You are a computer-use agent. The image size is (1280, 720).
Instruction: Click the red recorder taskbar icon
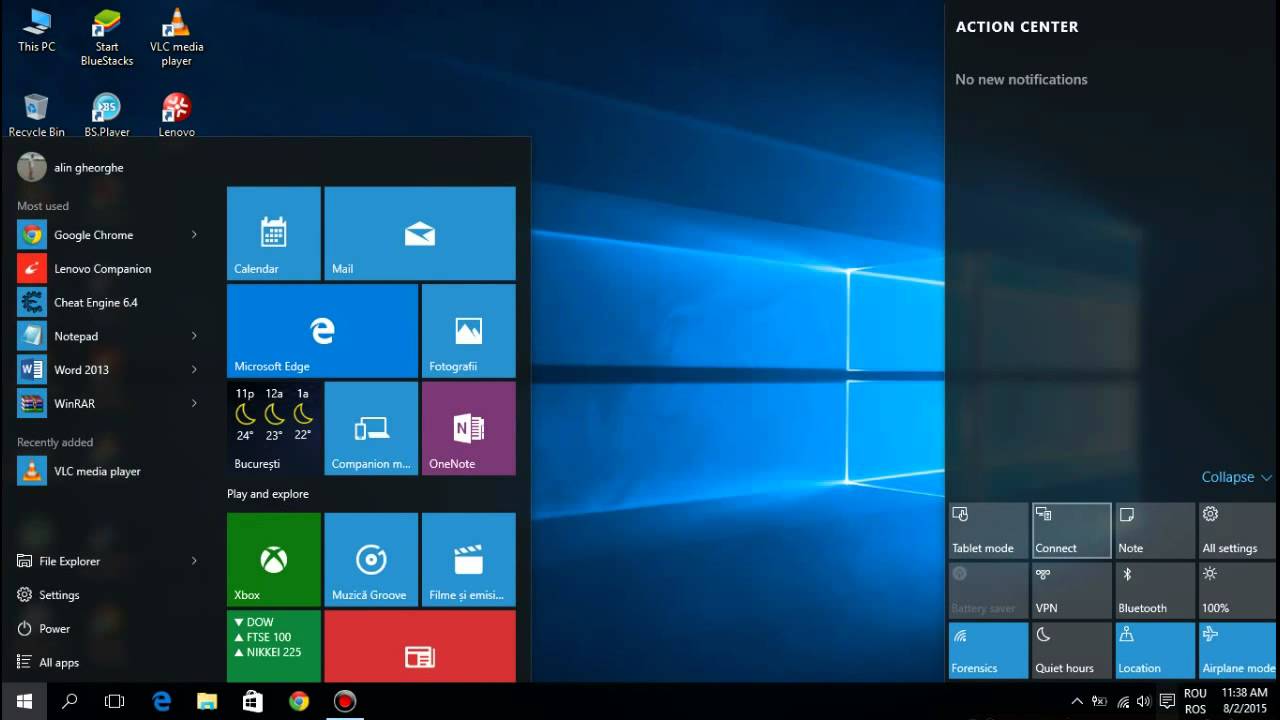[x=345, y=701]
